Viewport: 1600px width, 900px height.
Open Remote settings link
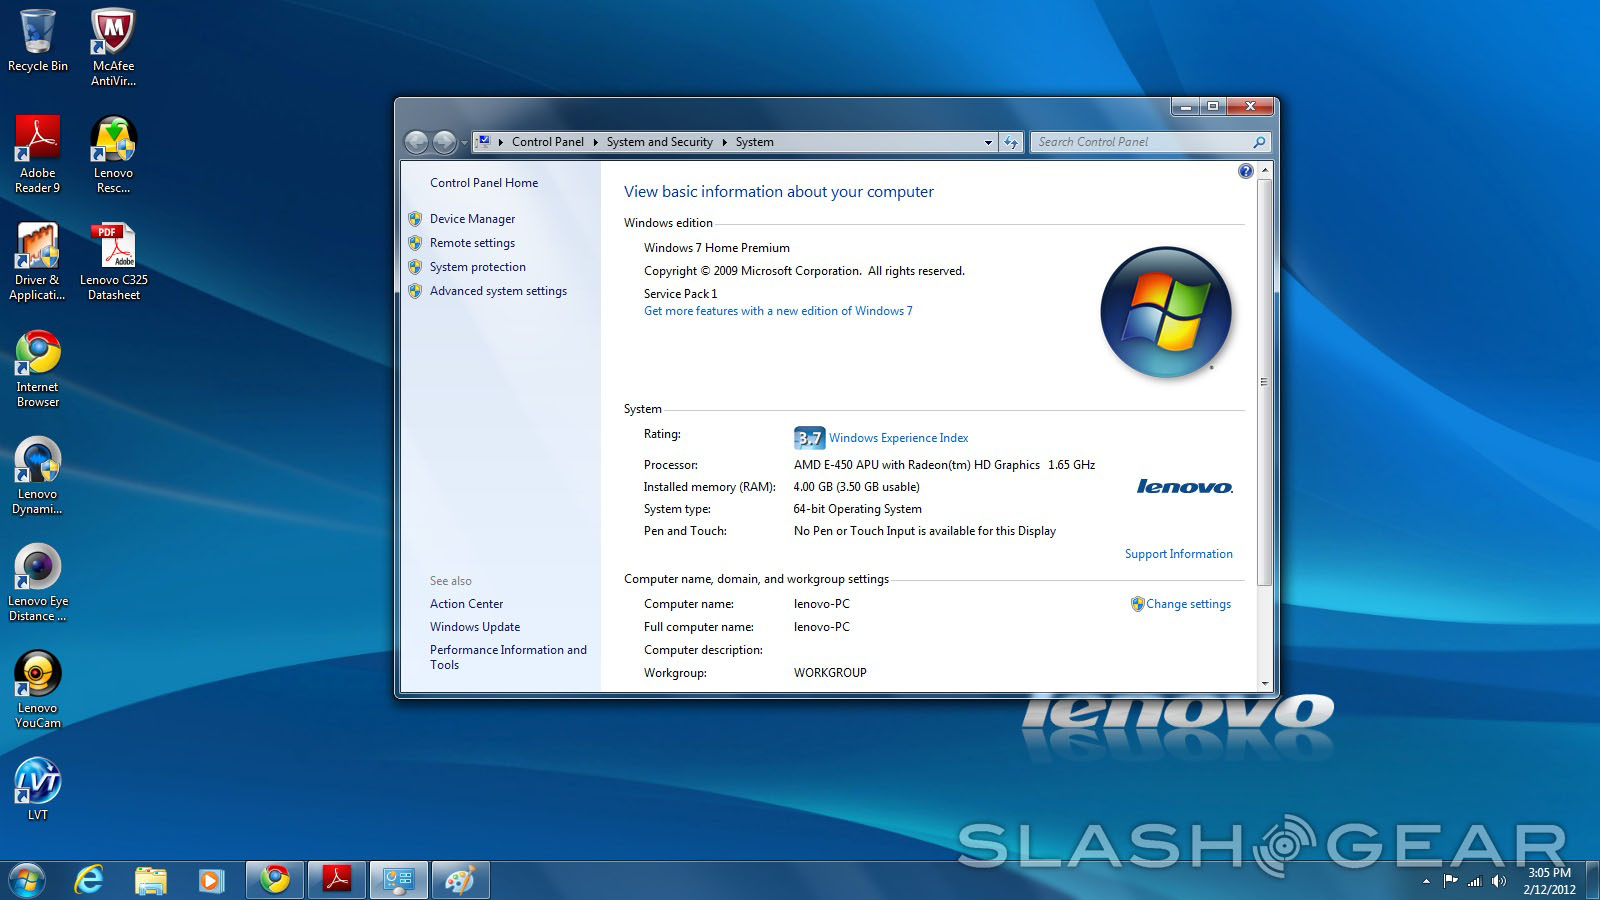(472, 243)
